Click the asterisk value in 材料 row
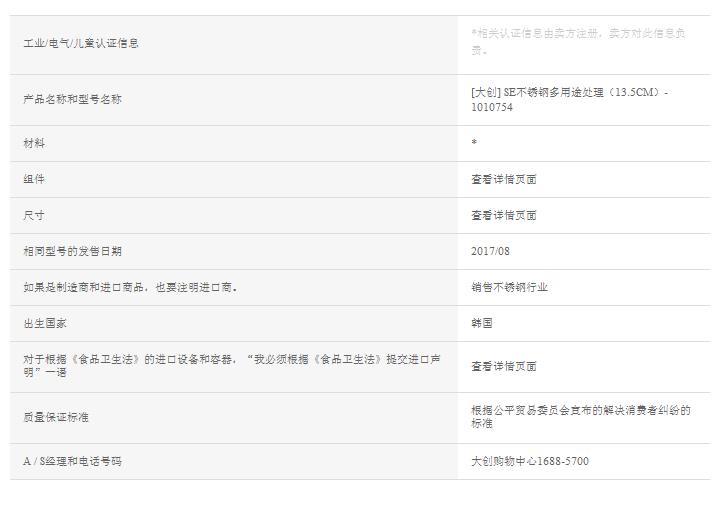Screen dimensions: 721x514 474,143
